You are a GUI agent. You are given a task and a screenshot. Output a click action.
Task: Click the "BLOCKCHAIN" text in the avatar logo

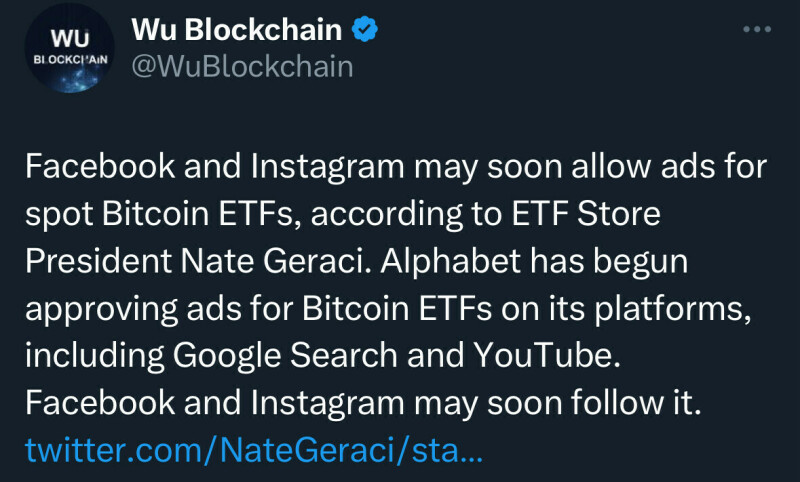[x=70, y=59]
